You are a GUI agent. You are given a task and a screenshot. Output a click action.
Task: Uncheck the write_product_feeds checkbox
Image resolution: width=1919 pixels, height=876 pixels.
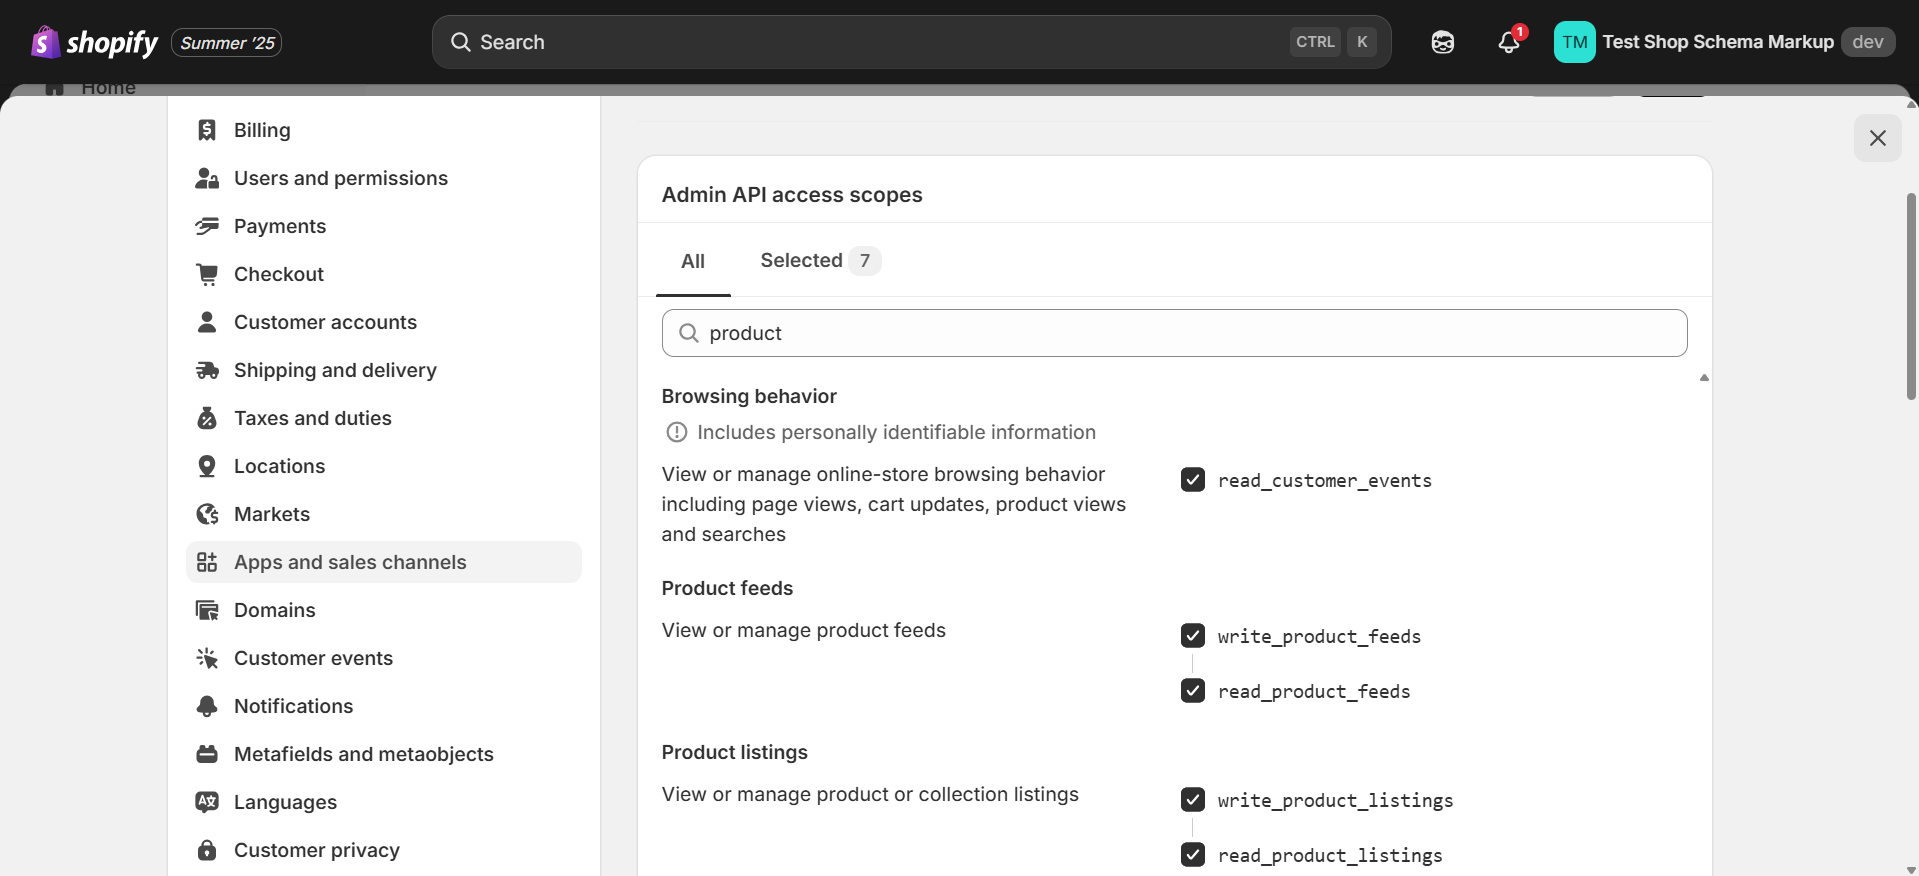tap(1193, 636)
